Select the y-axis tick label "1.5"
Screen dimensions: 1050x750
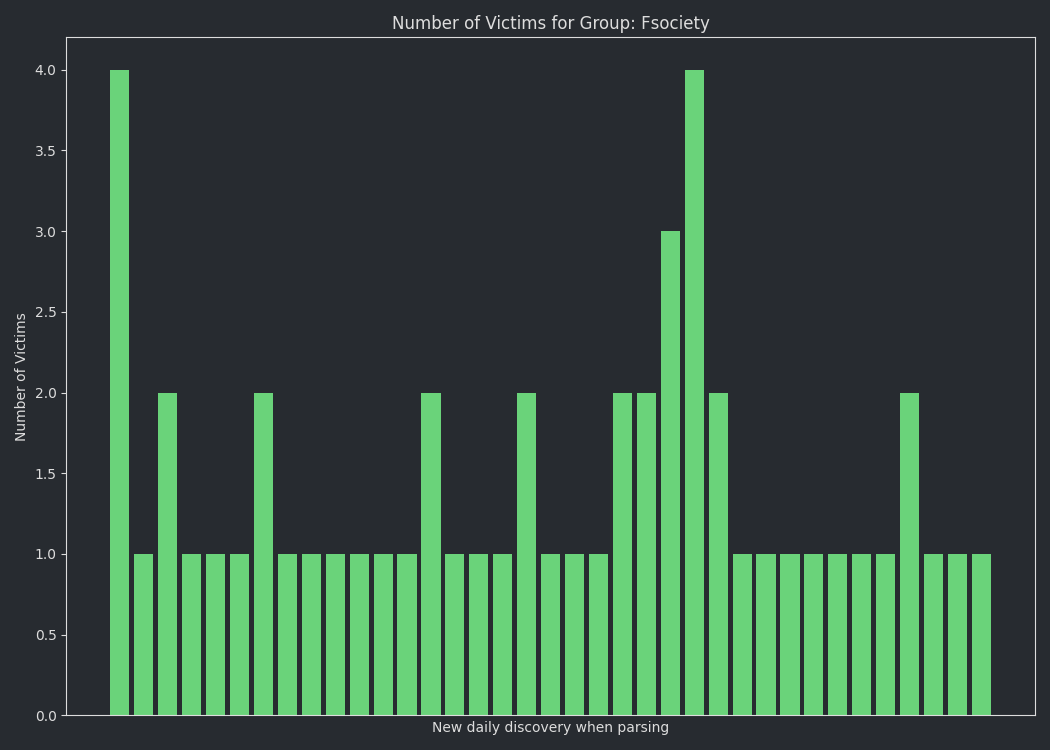(46, 474)
